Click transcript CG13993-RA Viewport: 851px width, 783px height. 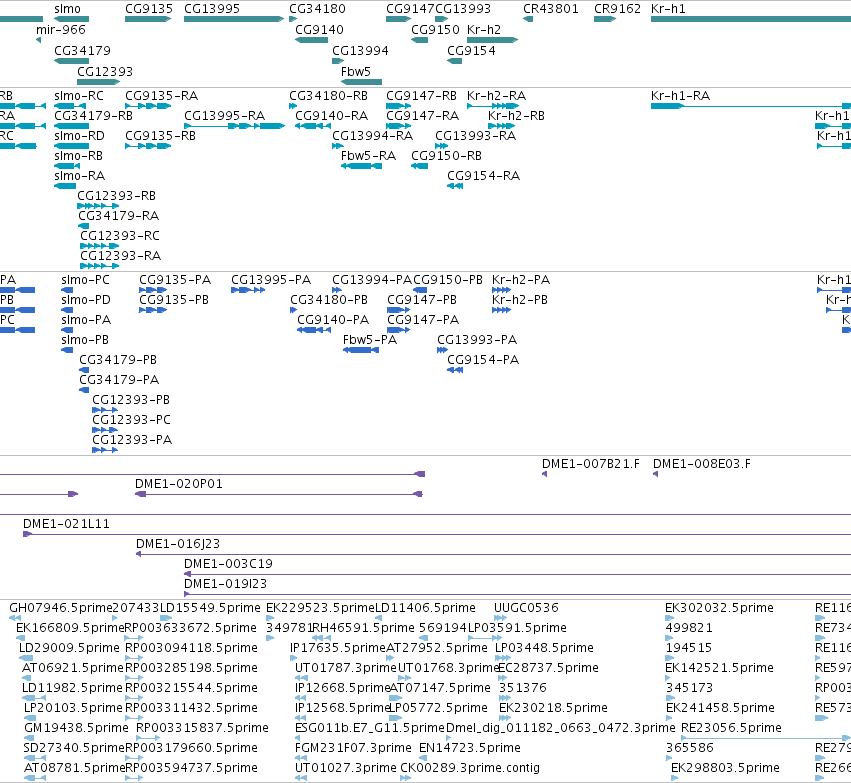point(475,136)
